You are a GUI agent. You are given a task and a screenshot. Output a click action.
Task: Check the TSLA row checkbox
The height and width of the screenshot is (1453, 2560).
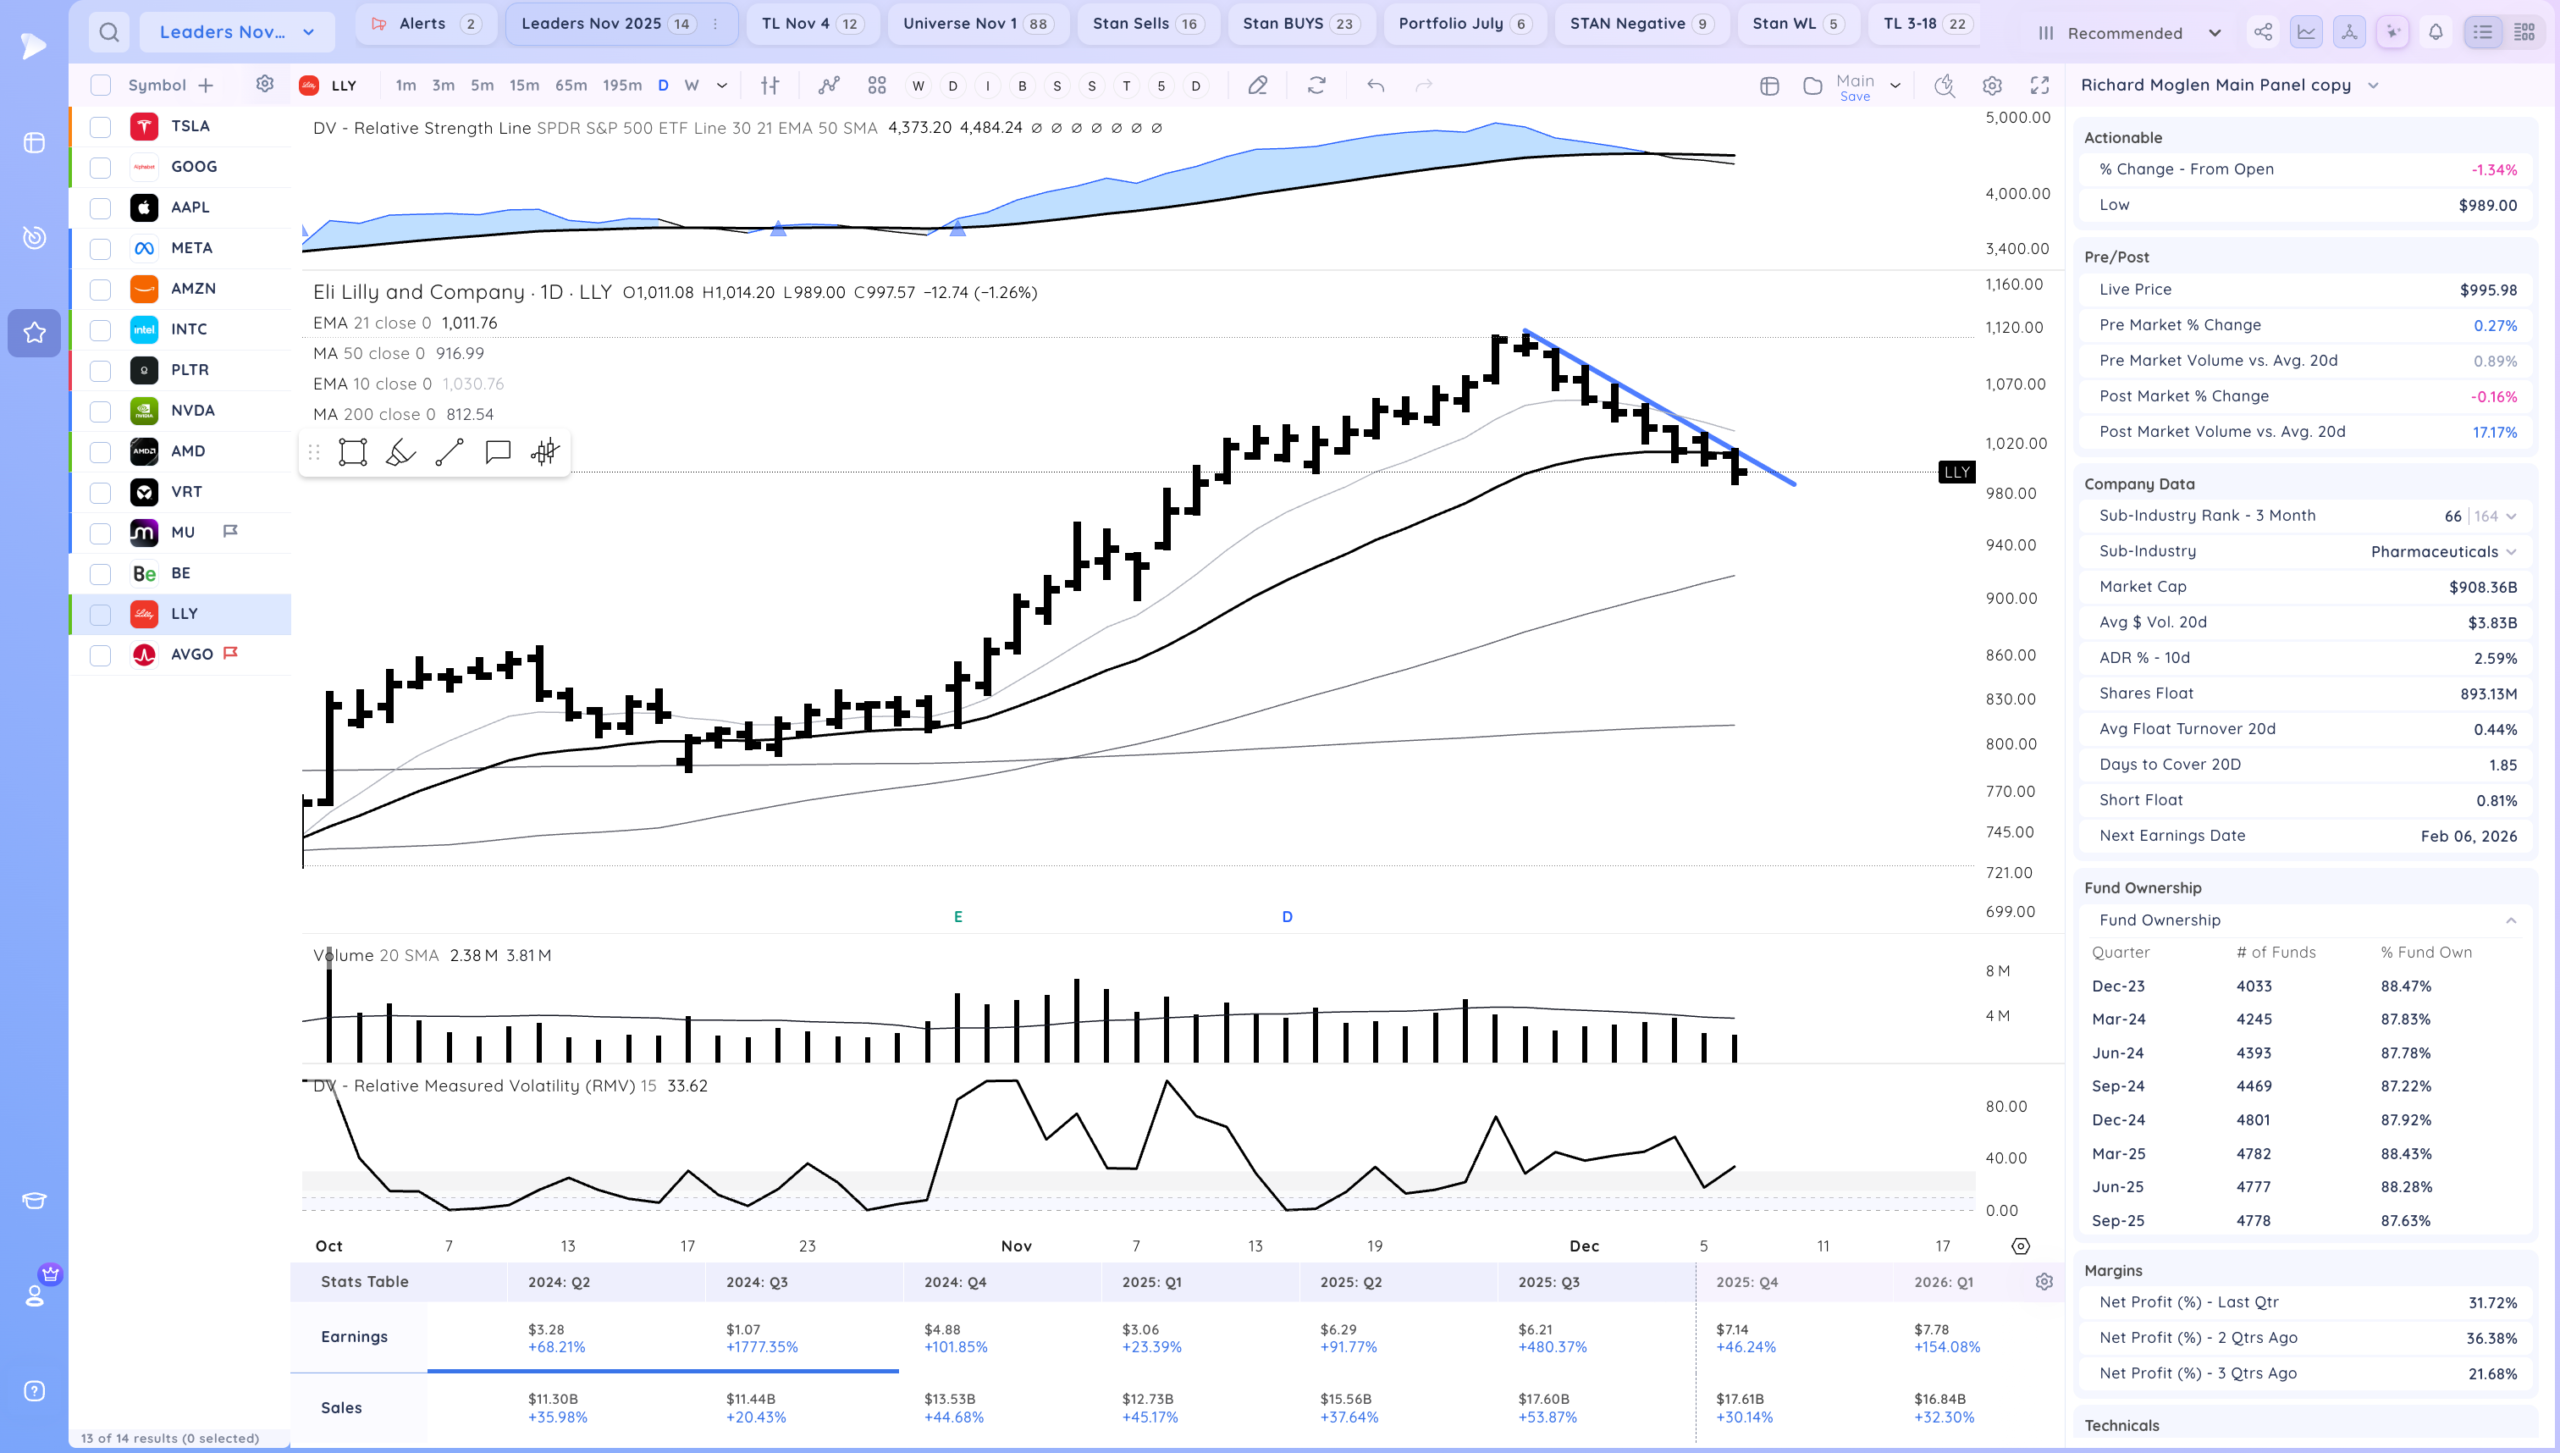tap(100, 127)
